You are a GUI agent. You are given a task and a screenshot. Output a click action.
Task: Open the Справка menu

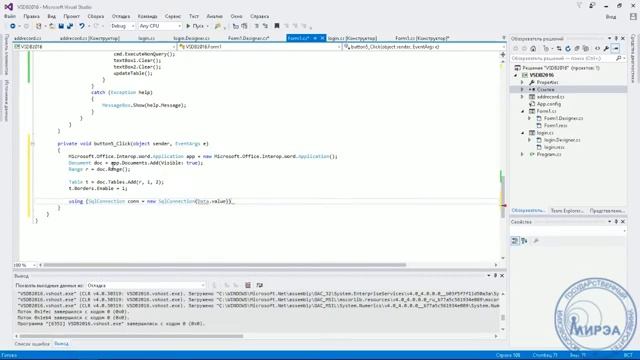pos(259,16)
